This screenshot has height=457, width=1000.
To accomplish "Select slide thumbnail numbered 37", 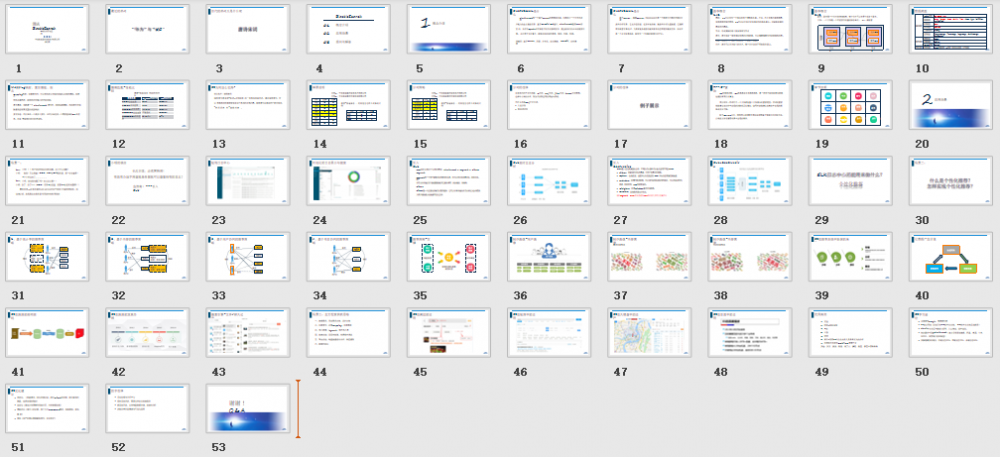I will point(650,257).
